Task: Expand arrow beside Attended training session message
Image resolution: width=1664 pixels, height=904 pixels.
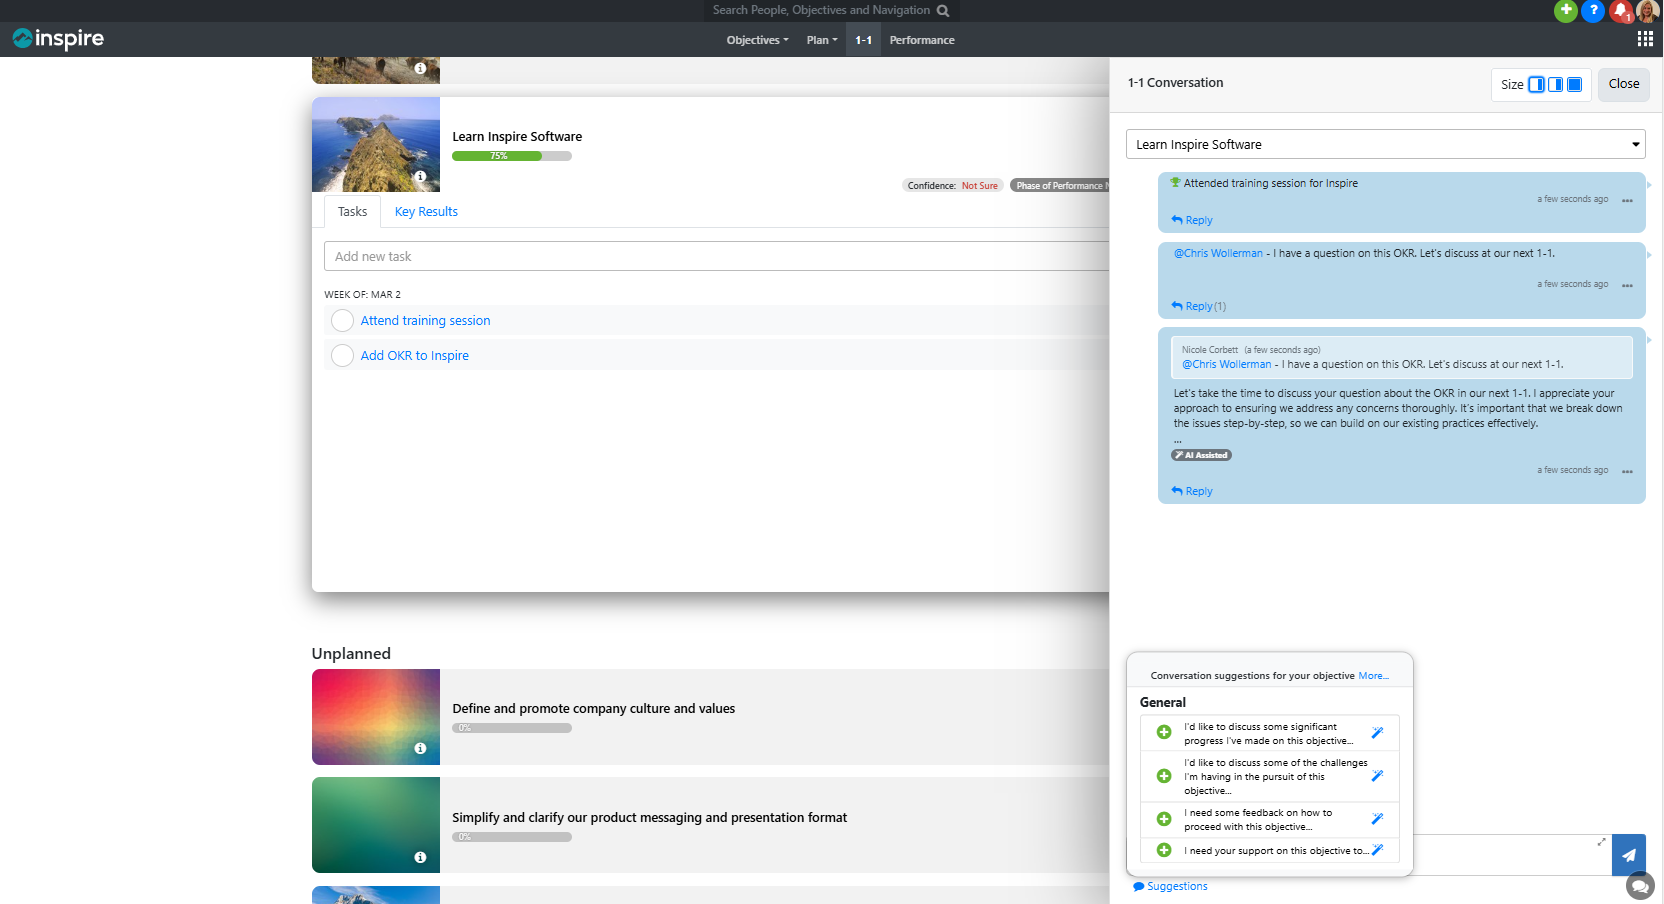Action: click(1649, 185)
